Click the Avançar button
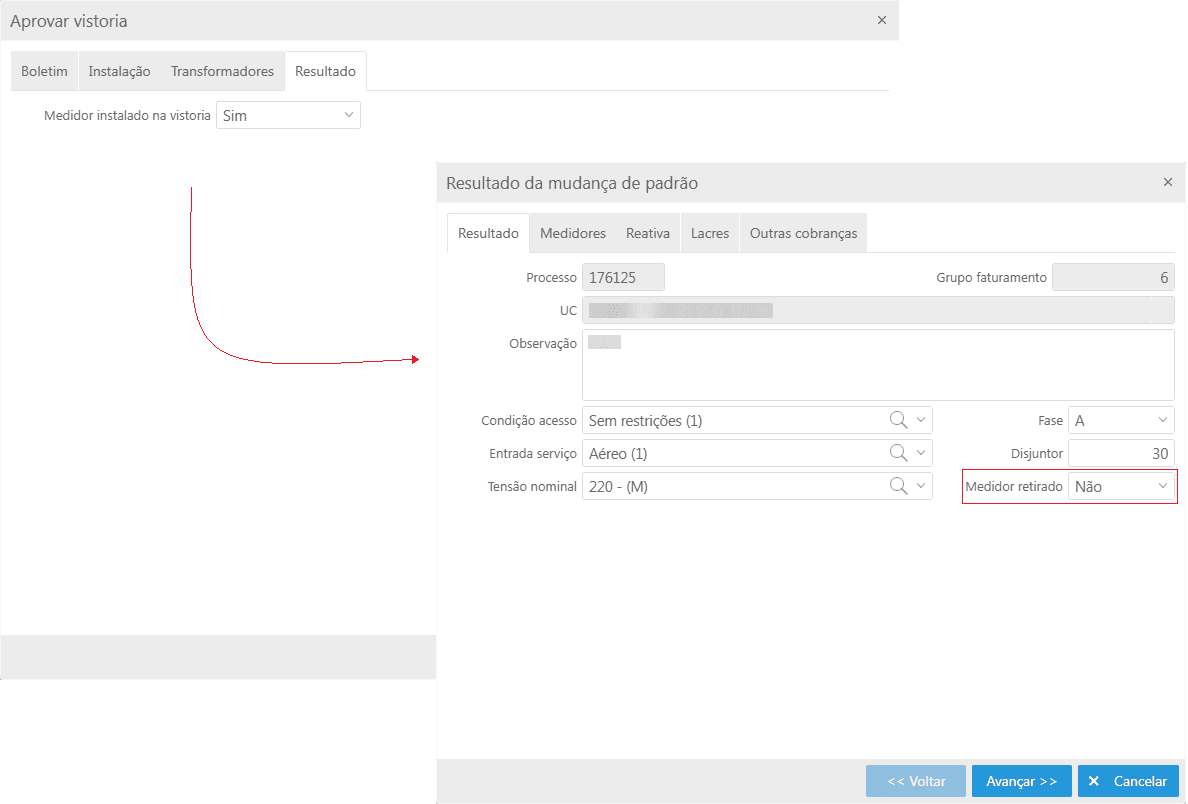The image size is (1188, 804). click(x=1021, y=781)
